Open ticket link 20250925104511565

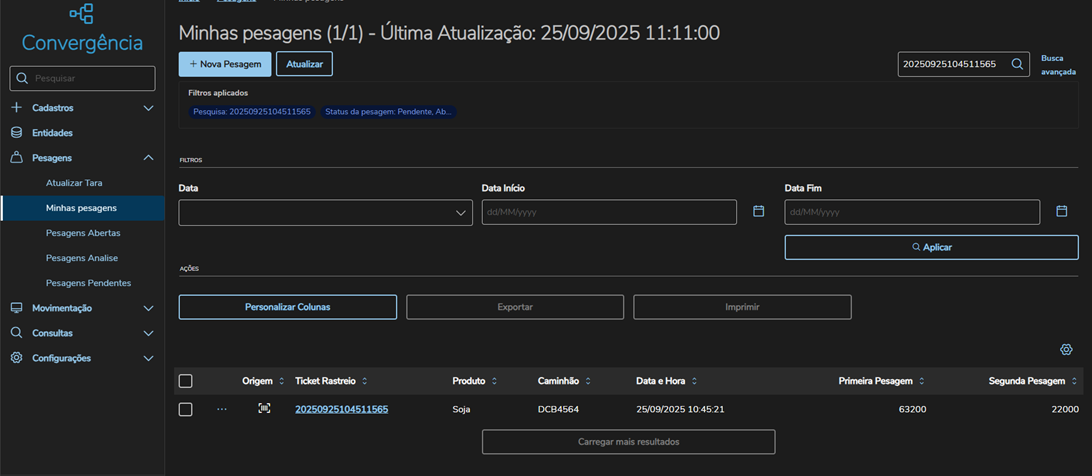point(341,409)
